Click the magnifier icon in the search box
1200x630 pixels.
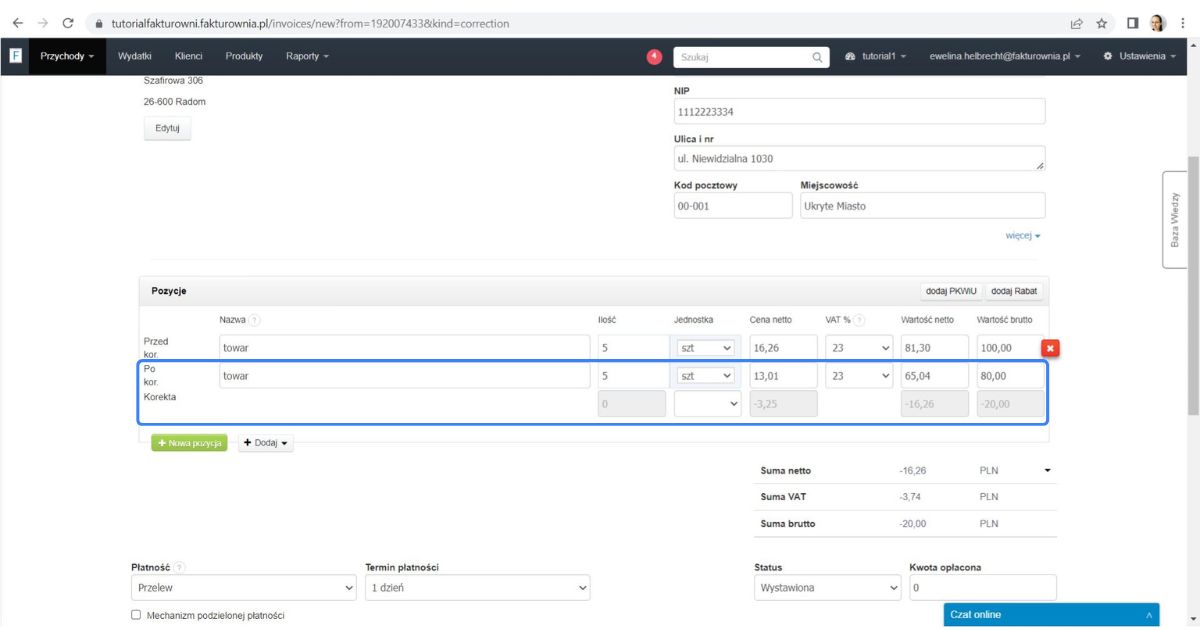pos(818,57)
